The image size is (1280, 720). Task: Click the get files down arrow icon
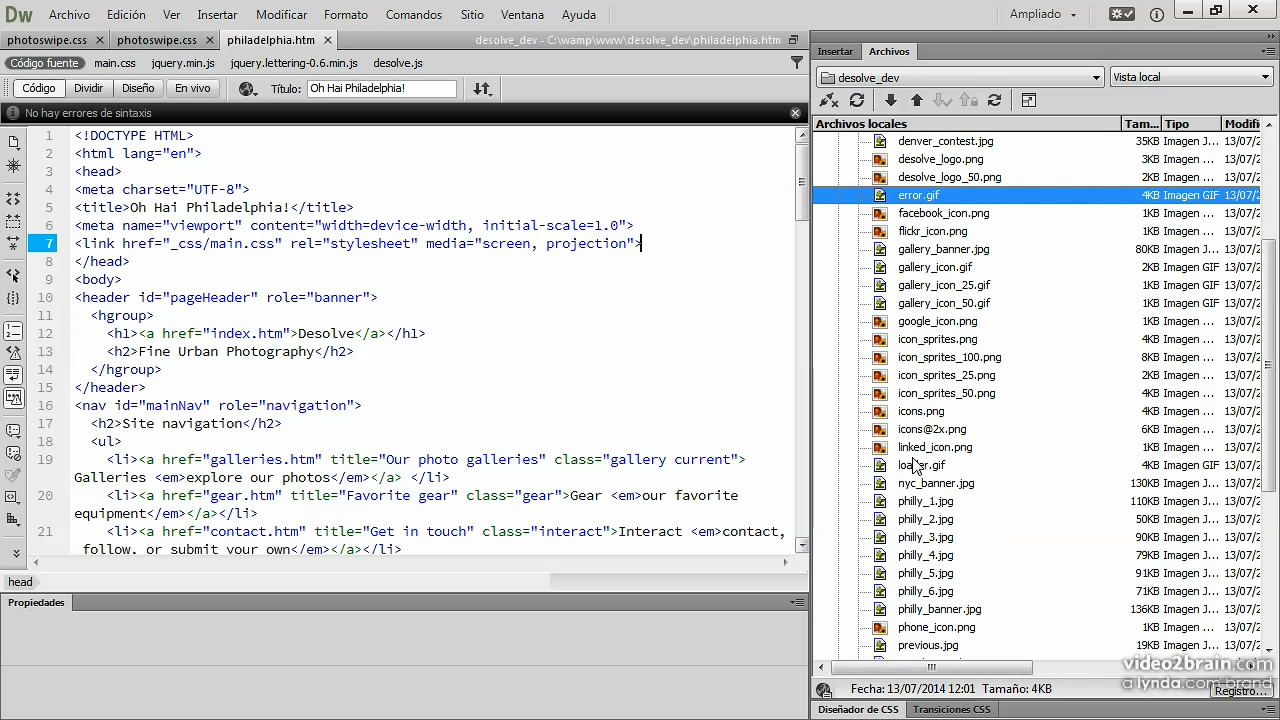(890, 100)
